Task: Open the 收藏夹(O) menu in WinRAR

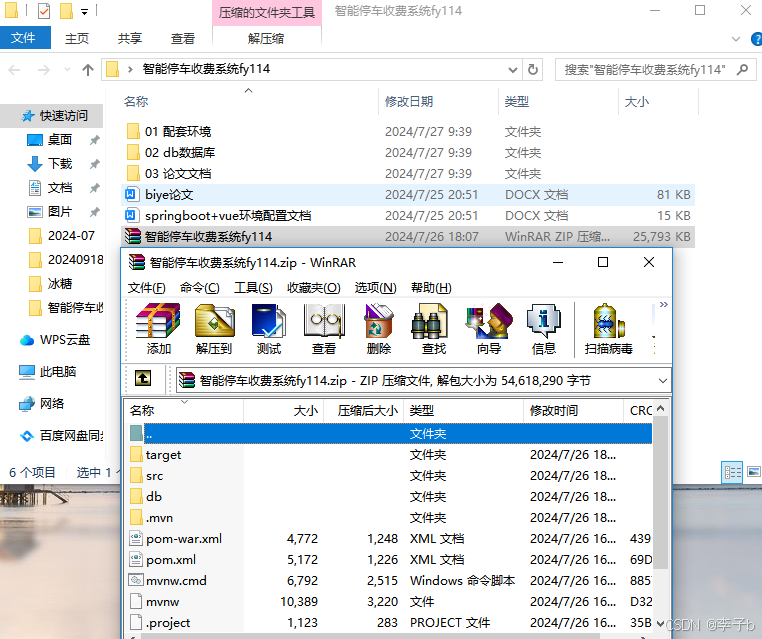Action: tap(313, 288)
